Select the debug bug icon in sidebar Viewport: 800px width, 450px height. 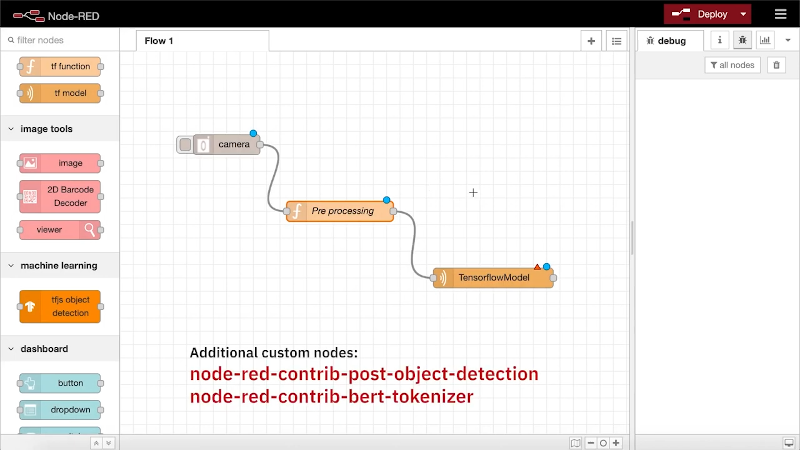tap(742, 41)
